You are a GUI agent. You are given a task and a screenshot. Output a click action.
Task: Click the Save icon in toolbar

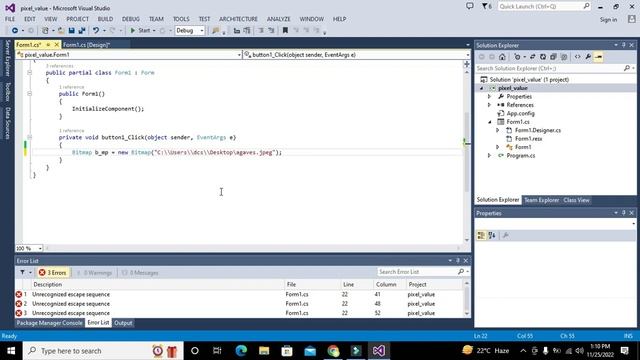coord(71,31)
